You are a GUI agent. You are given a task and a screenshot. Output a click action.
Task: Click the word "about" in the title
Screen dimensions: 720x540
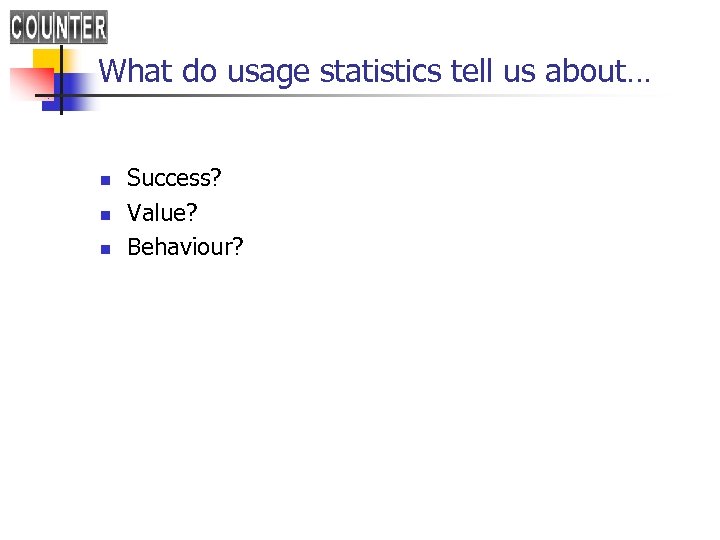(589, 71)
